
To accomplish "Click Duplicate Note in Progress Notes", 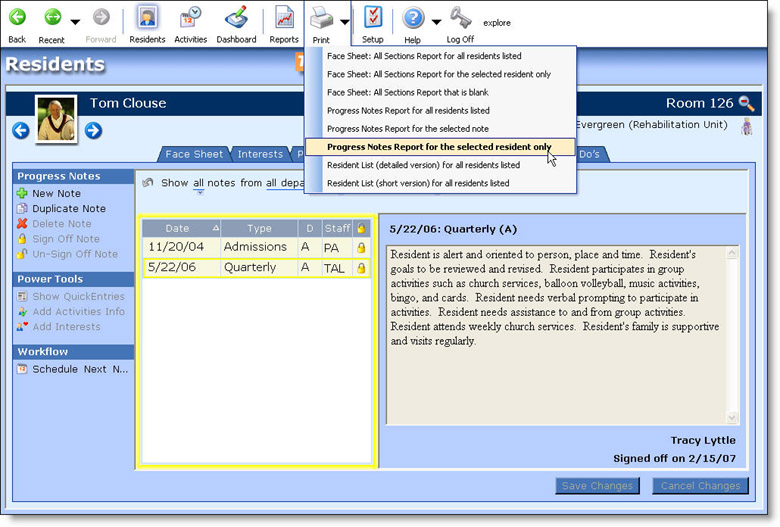I will [x=68, y=209].
